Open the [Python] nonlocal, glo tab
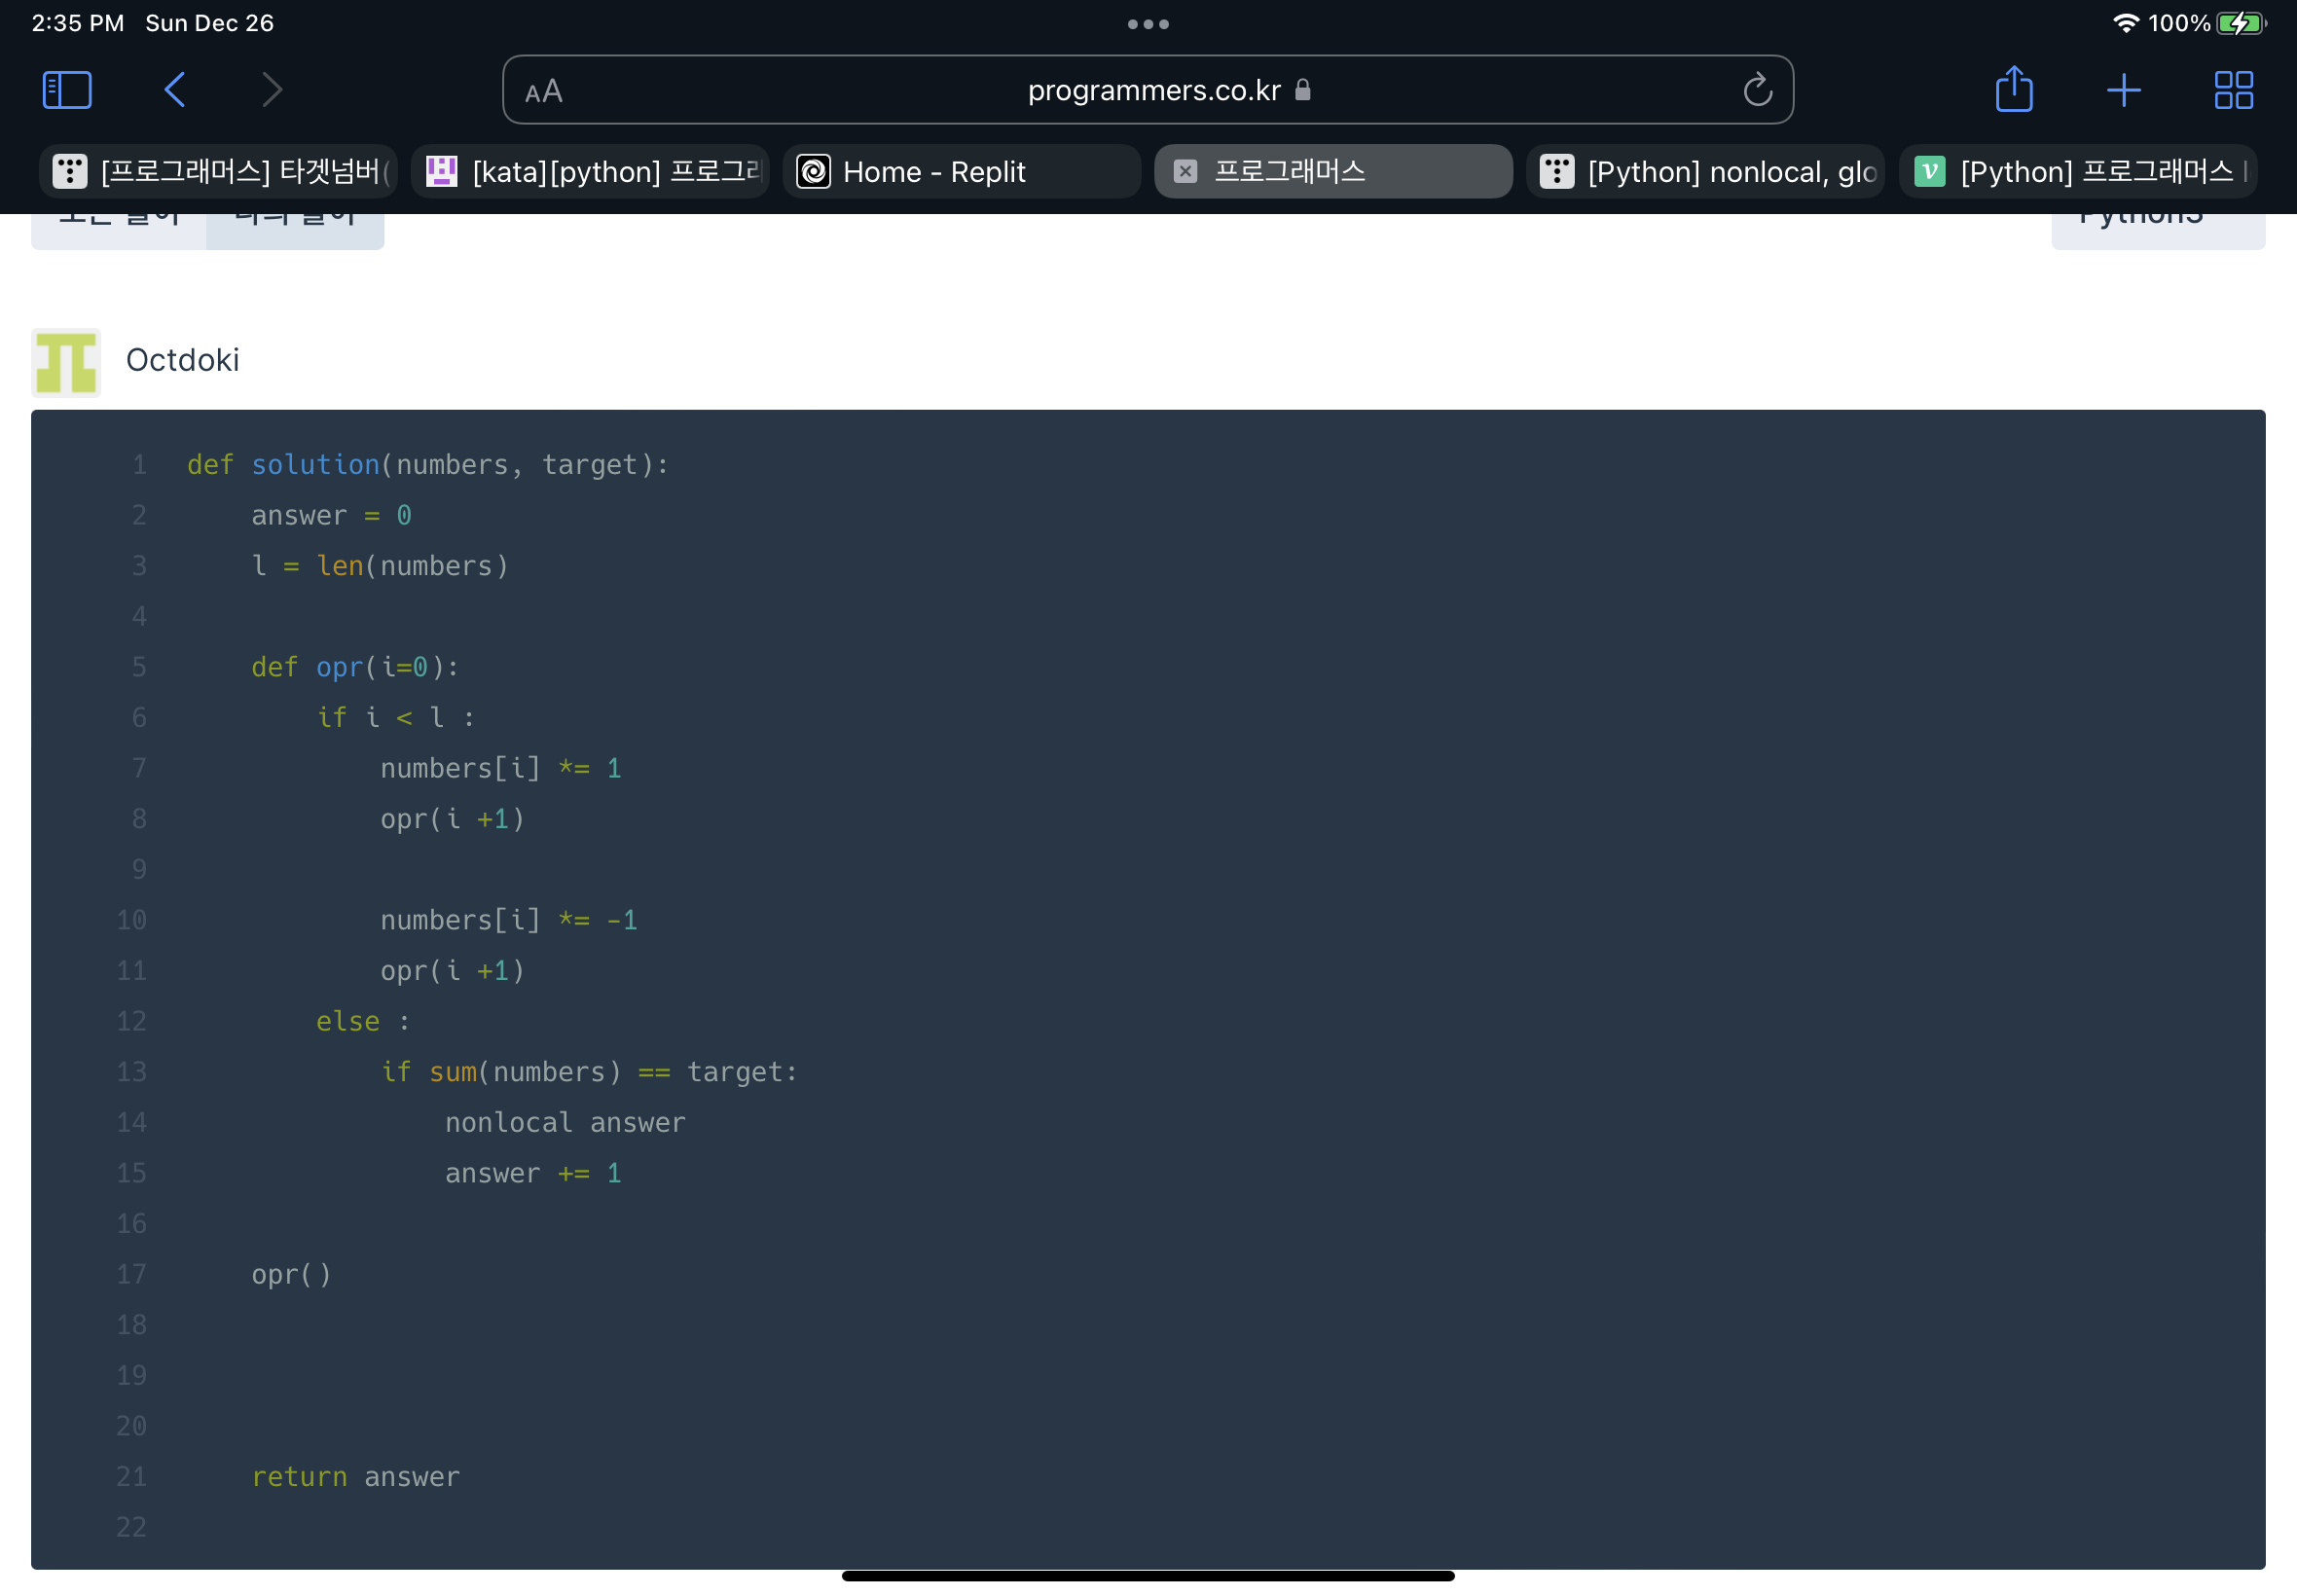 coord(1705,172)
